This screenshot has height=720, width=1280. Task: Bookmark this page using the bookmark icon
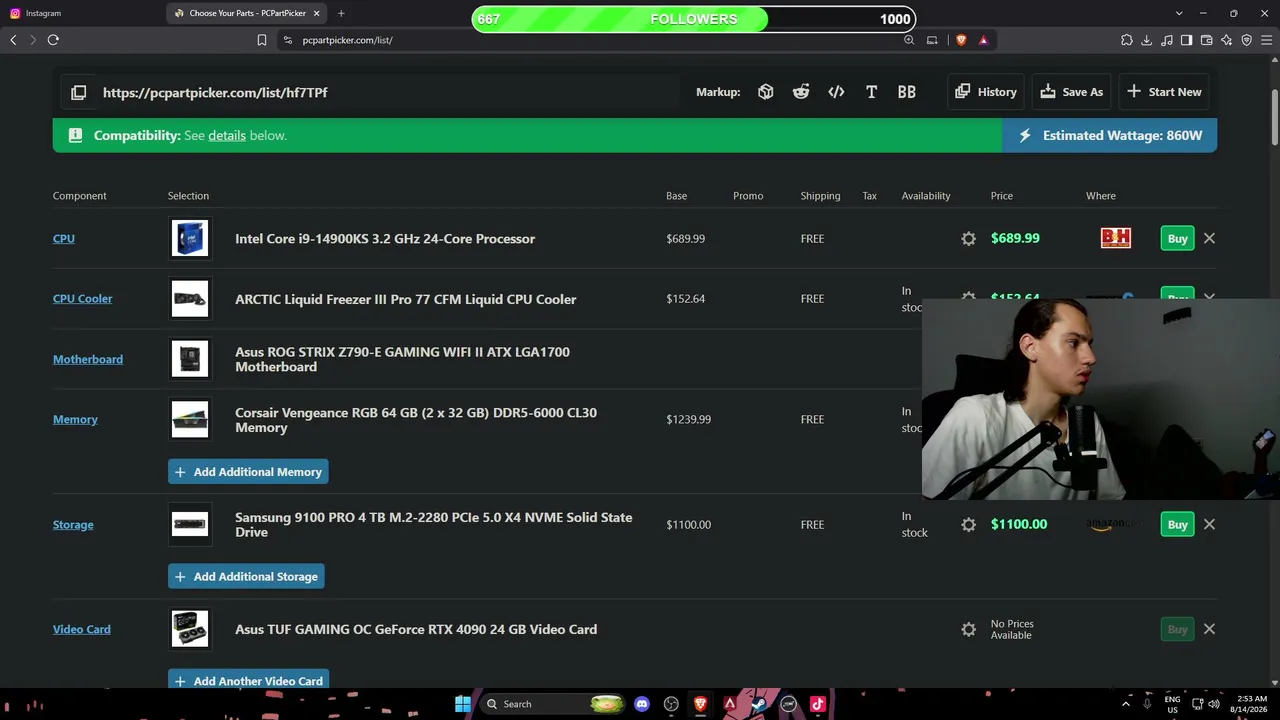click(x=262, y=40)
